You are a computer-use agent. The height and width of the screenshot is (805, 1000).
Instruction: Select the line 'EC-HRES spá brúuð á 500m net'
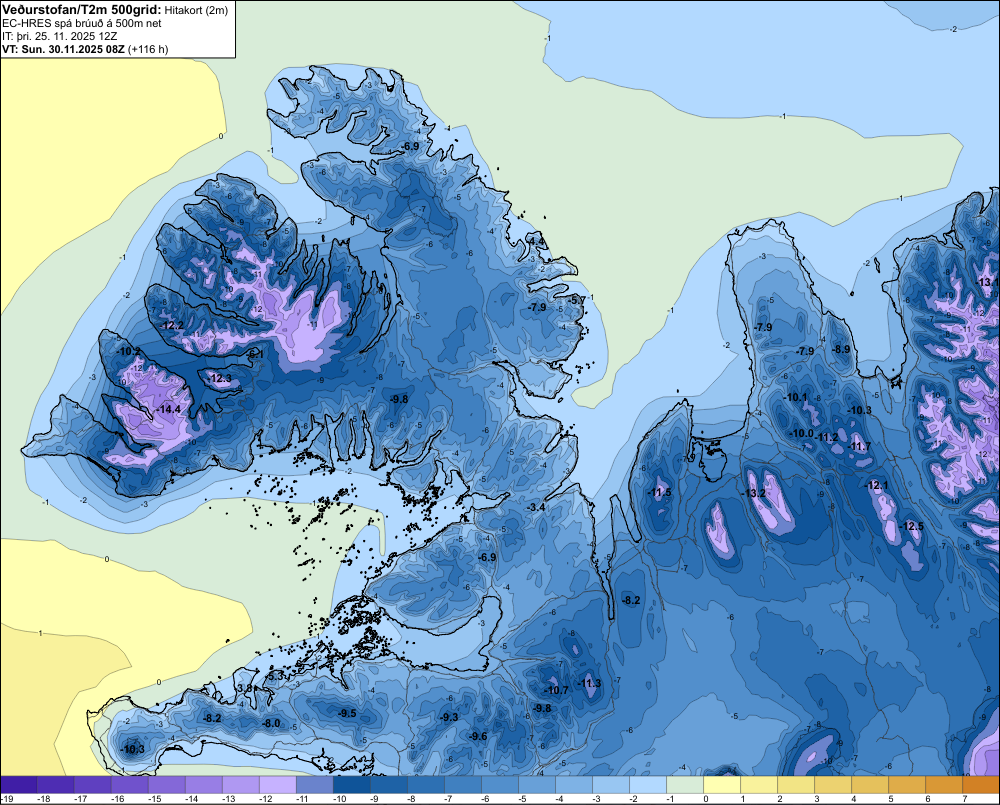[82, 23]
